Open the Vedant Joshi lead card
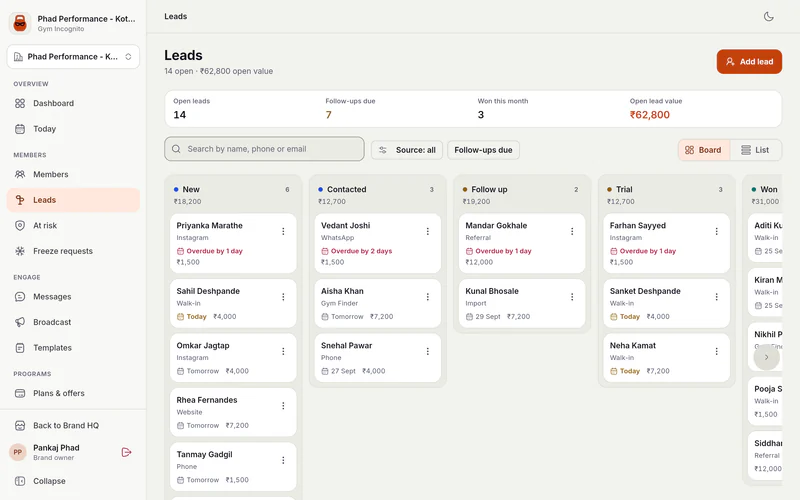Image resolution: width=800 pixels, height=500 pixels. [378, 243]
